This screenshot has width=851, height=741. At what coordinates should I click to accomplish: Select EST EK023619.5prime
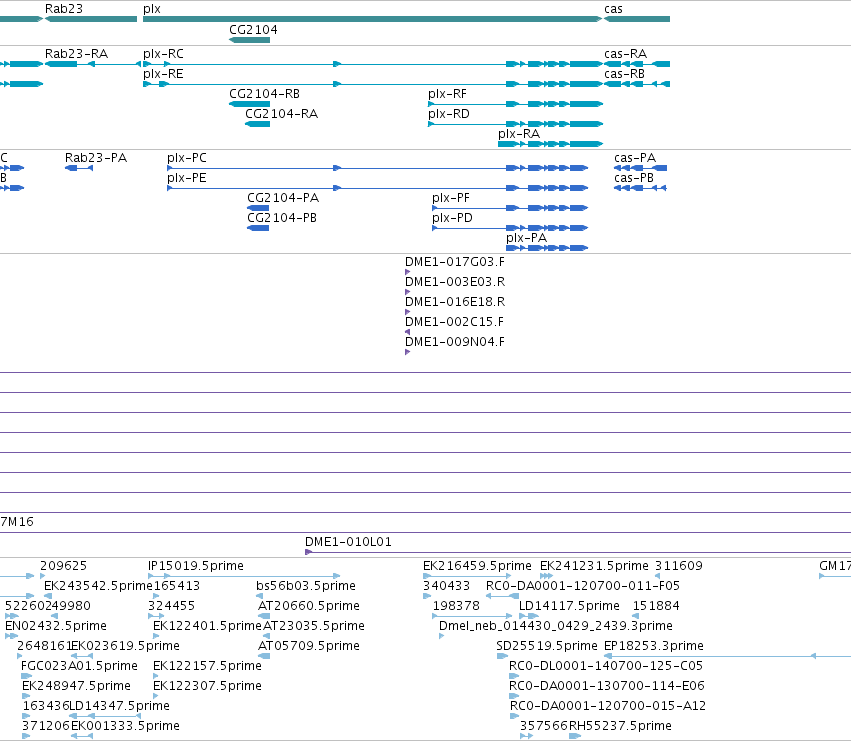pyautogui.click(x=82, y=656)
